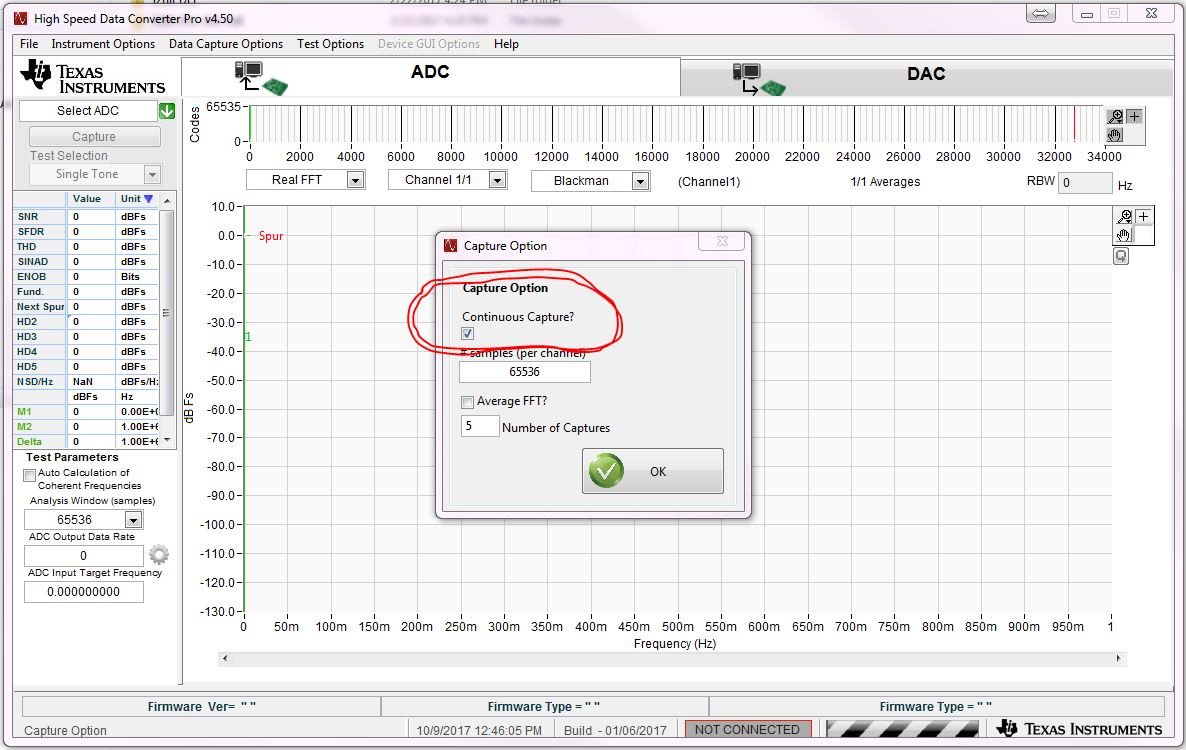
Task: Click the ADC Input Target Frequency field
Action: click(84, 592)
